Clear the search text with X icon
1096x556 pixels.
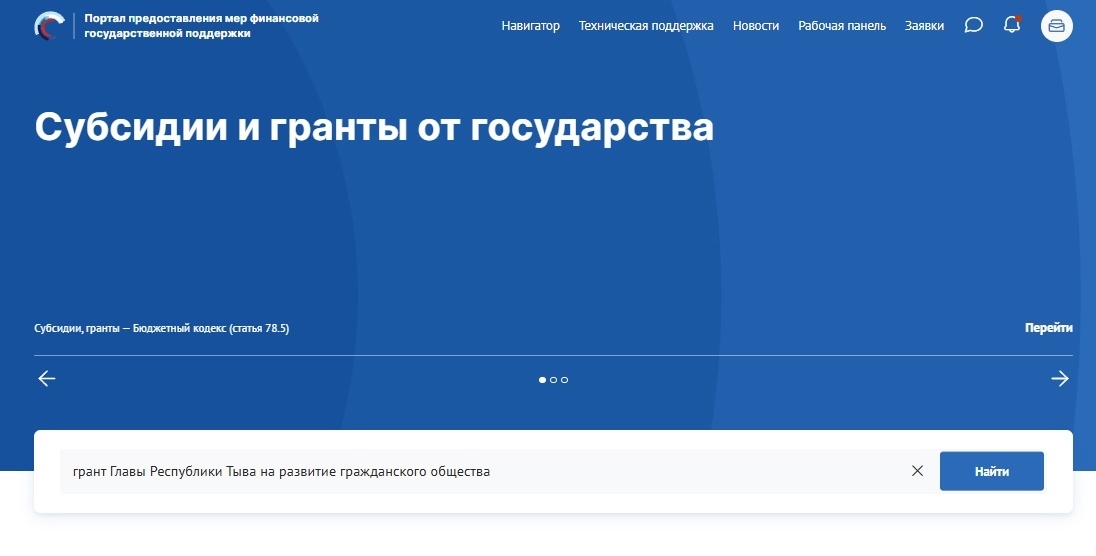tap(917, 471)
